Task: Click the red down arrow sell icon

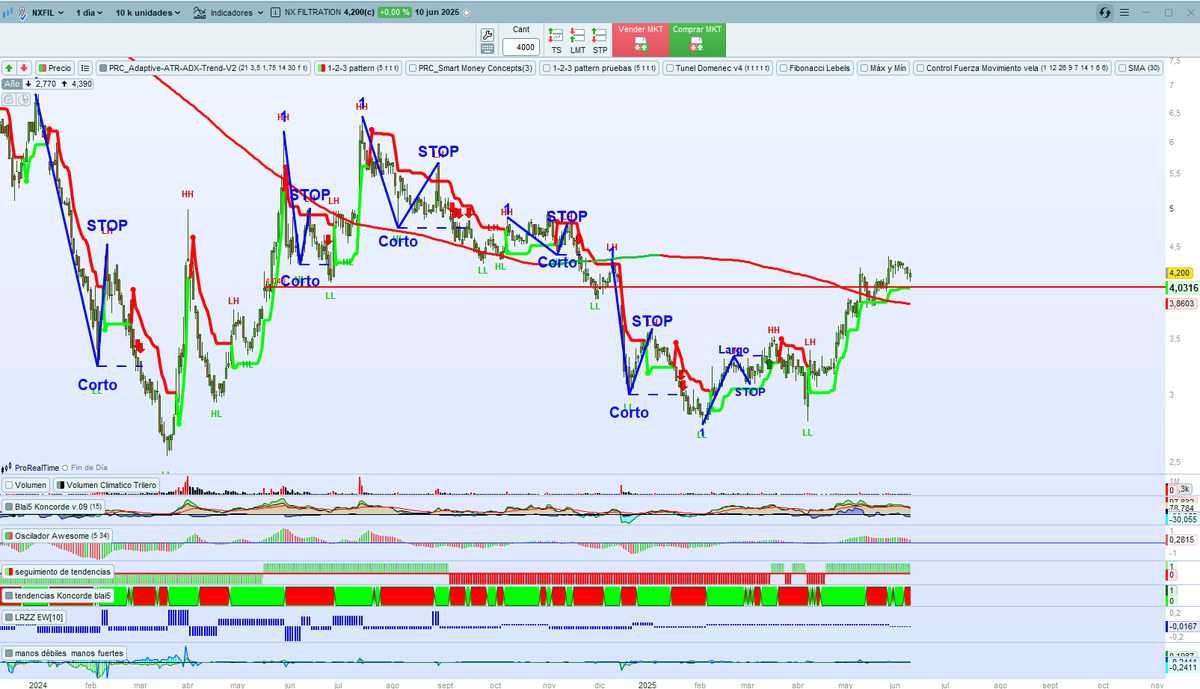Action: (23, 68)
